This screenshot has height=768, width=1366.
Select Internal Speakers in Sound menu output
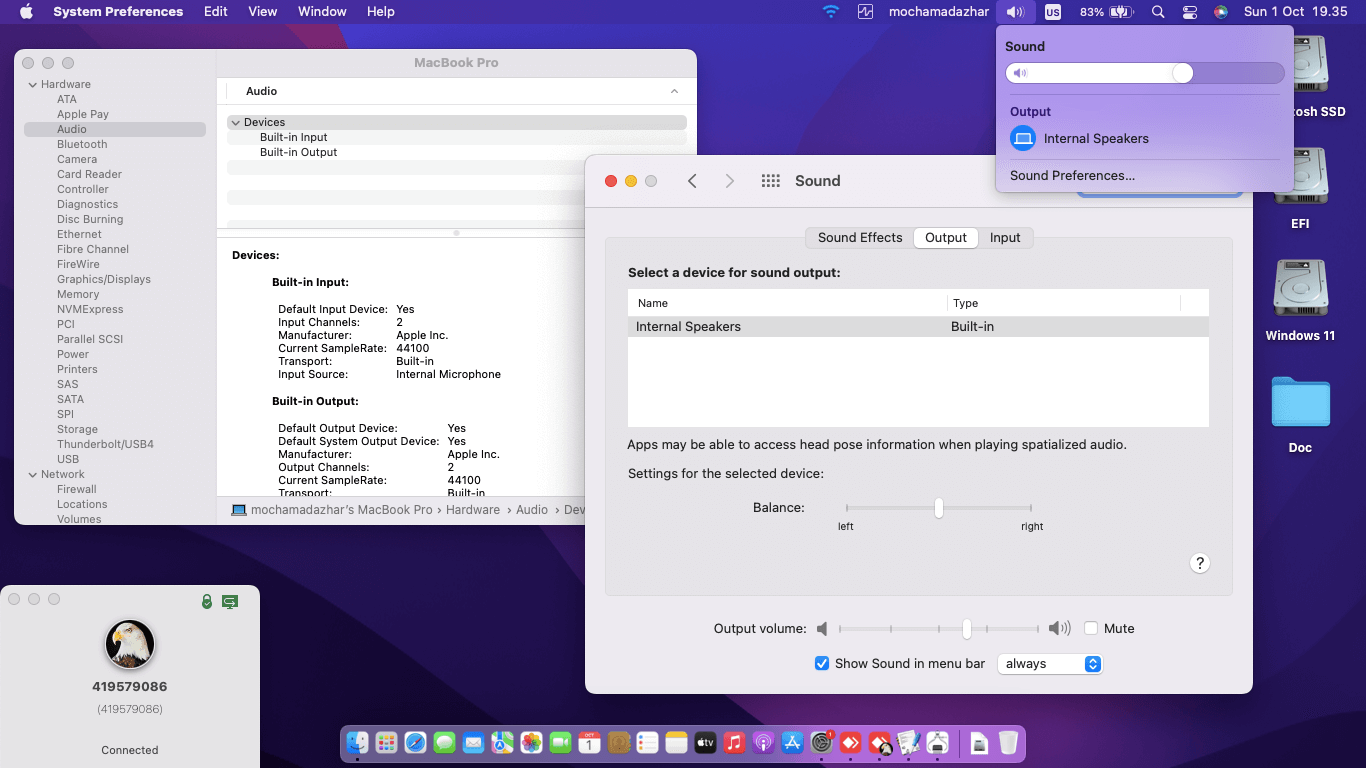point(1144,139)
